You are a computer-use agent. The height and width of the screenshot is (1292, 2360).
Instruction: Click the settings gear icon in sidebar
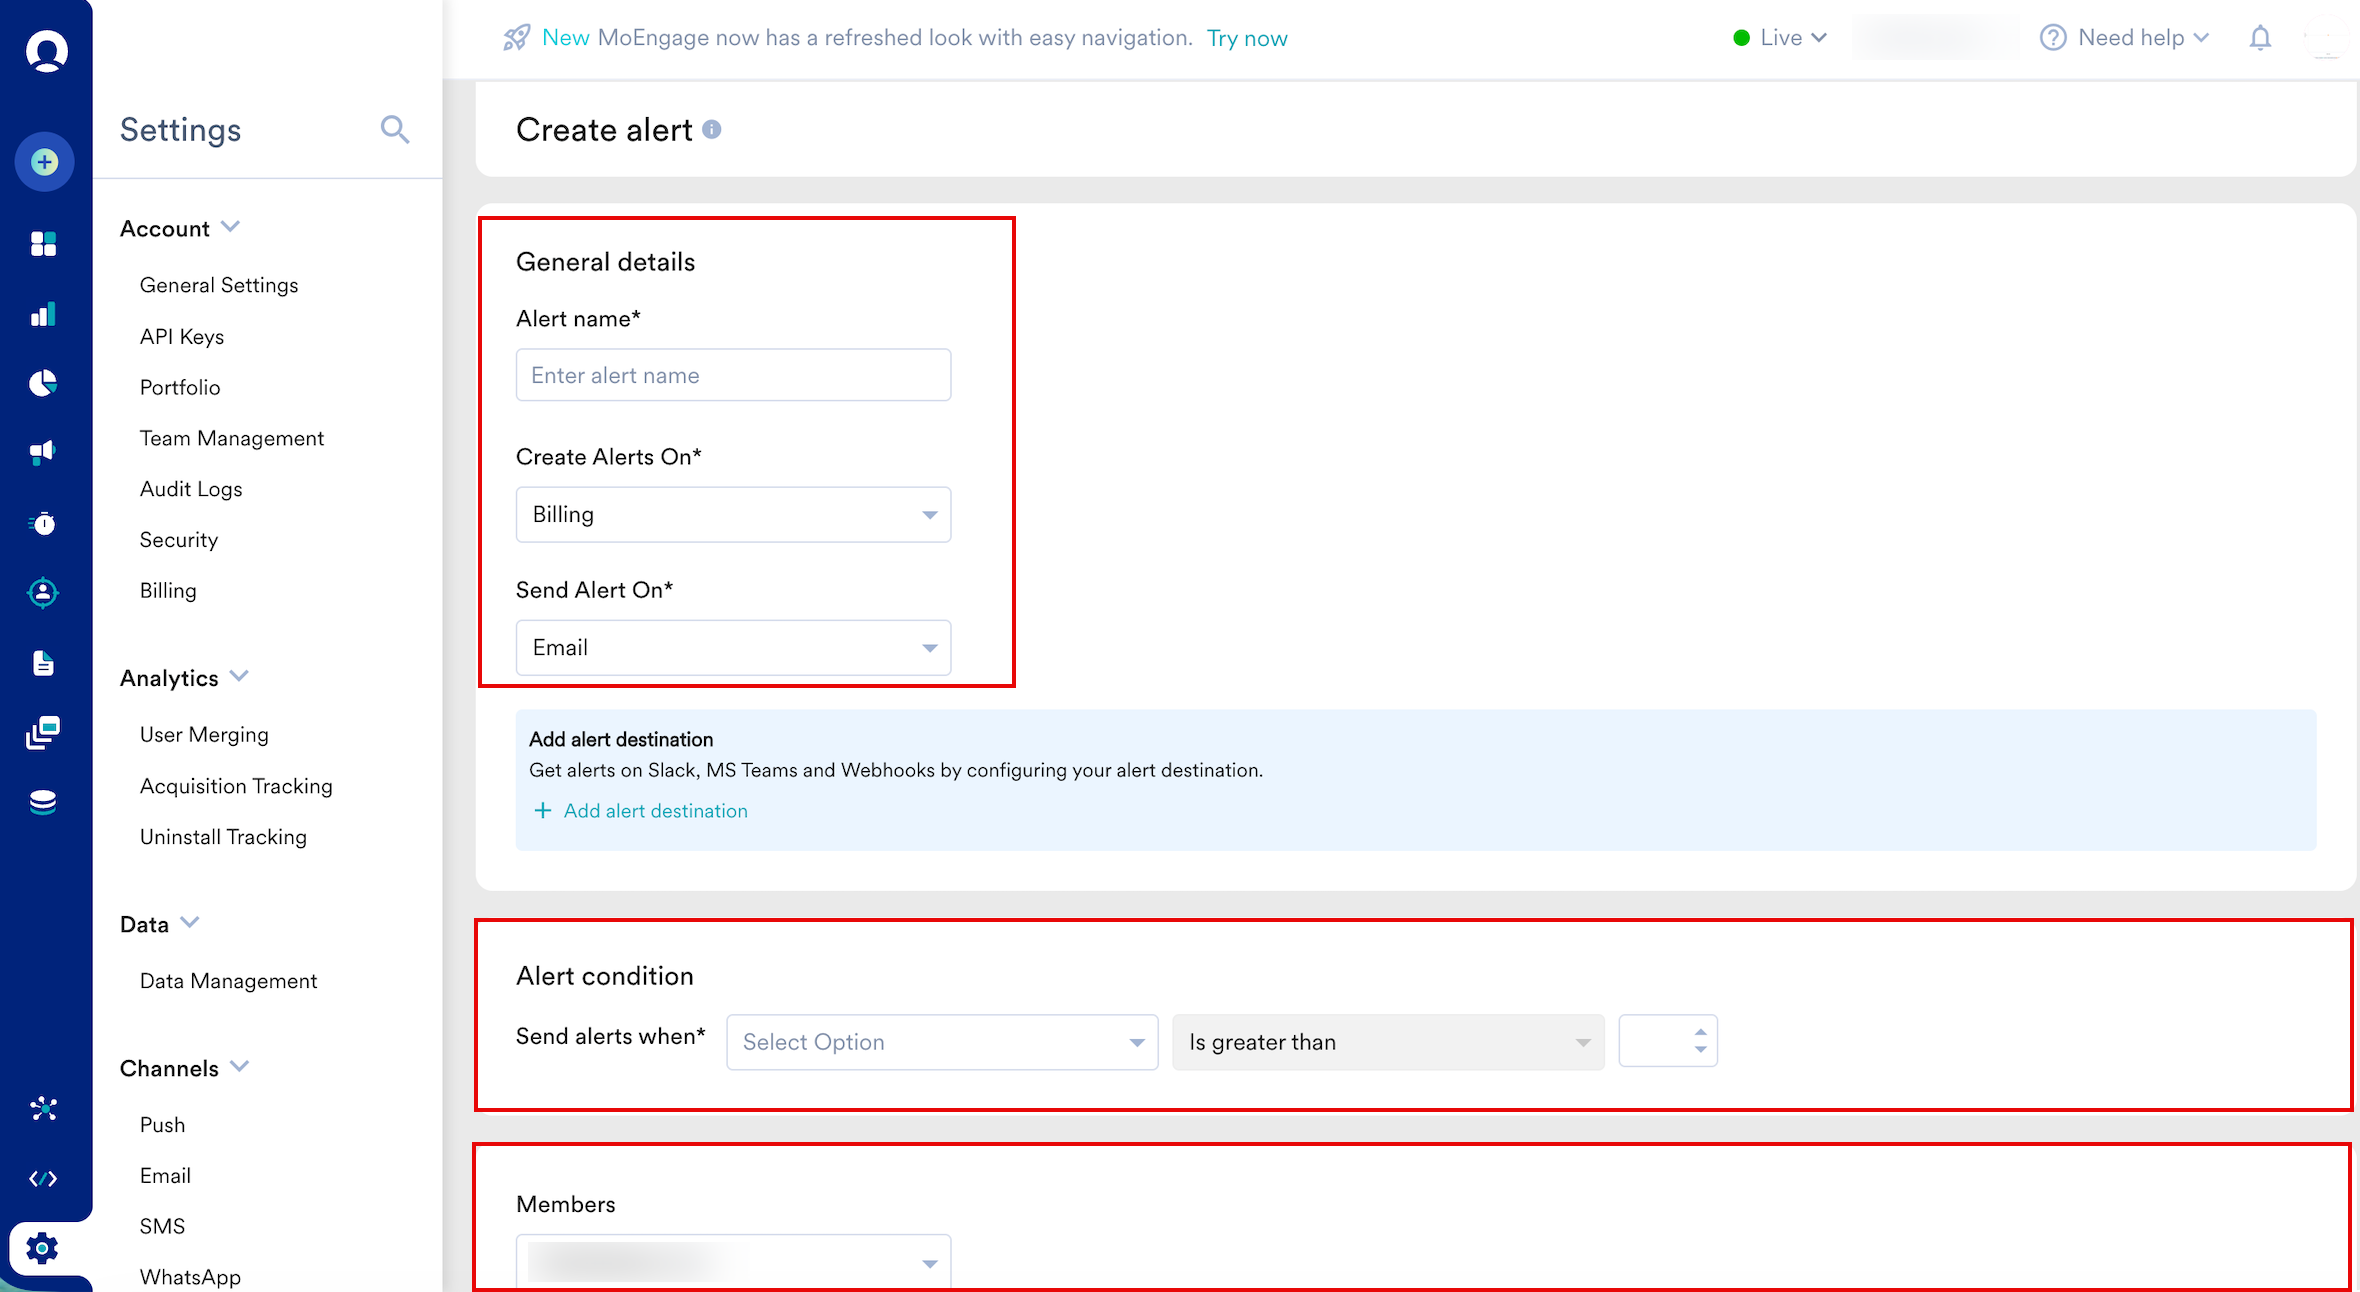click(x=42, y=1248)
